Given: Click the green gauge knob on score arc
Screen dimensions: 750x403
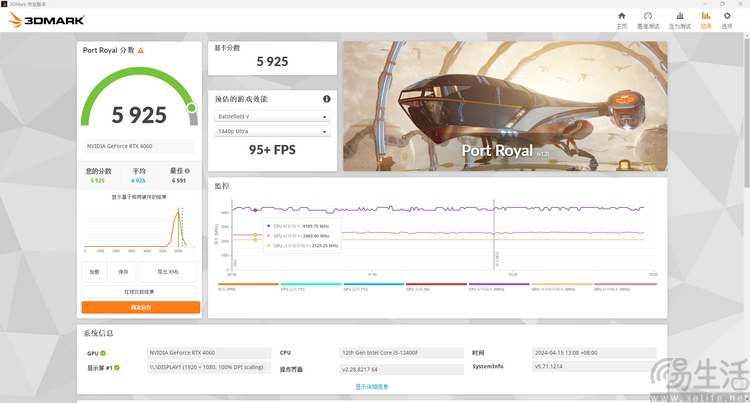Looking at the screenshot, I should 192,108.
